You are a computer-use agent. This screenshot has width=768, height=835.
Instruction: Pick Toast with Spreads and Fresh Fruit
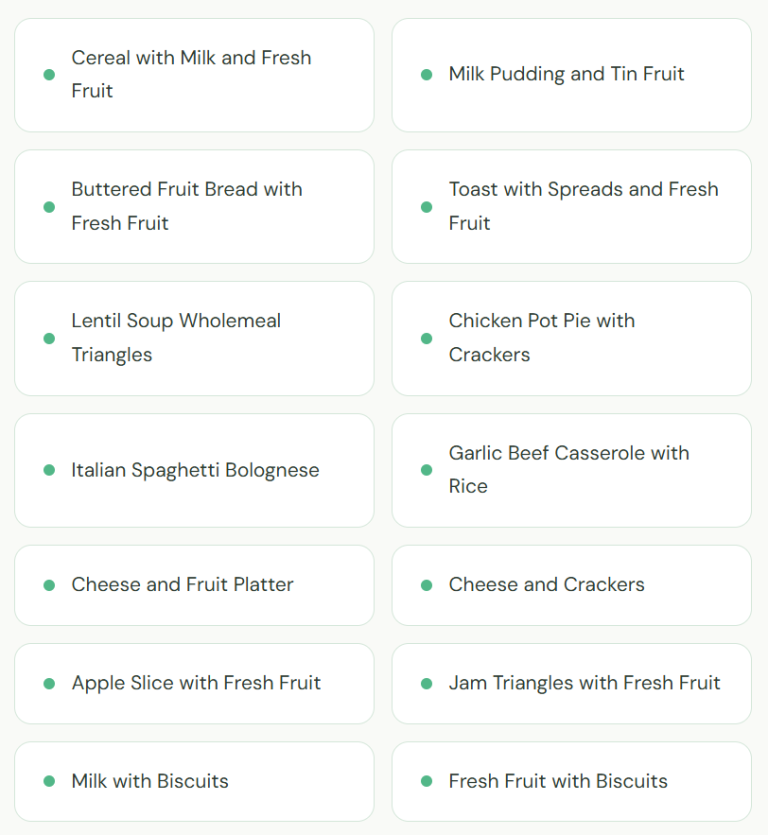click(x=583, y=206)
